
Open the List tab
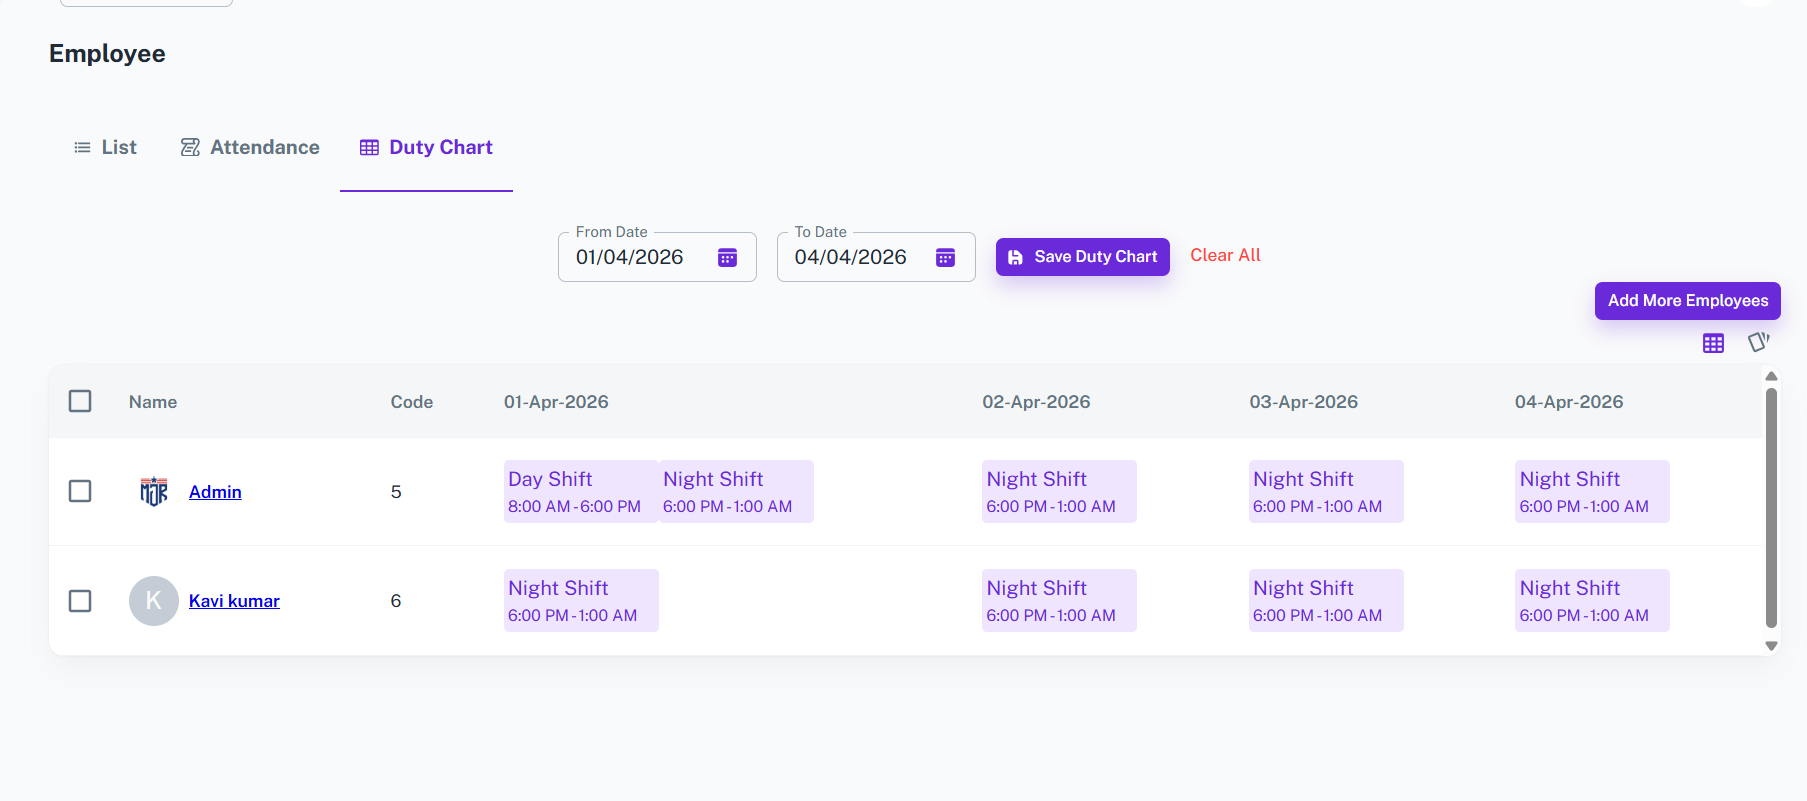tap(106, 148)
